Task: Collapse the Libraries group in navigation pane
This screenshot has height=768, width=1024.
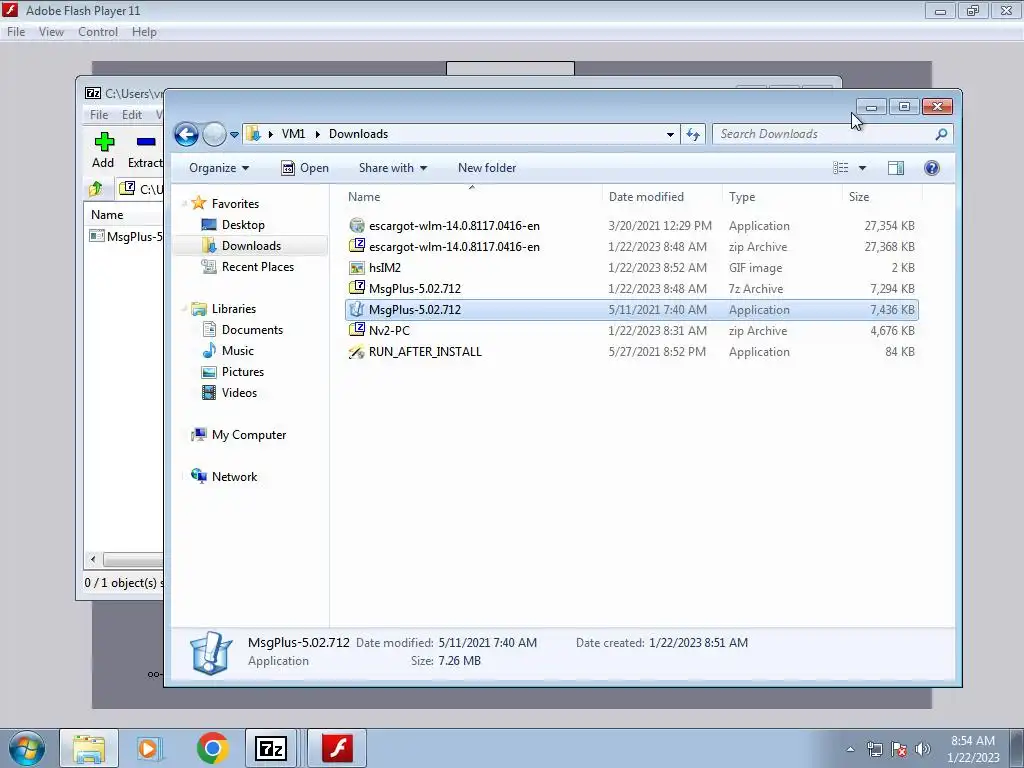Action: (184, 309)
